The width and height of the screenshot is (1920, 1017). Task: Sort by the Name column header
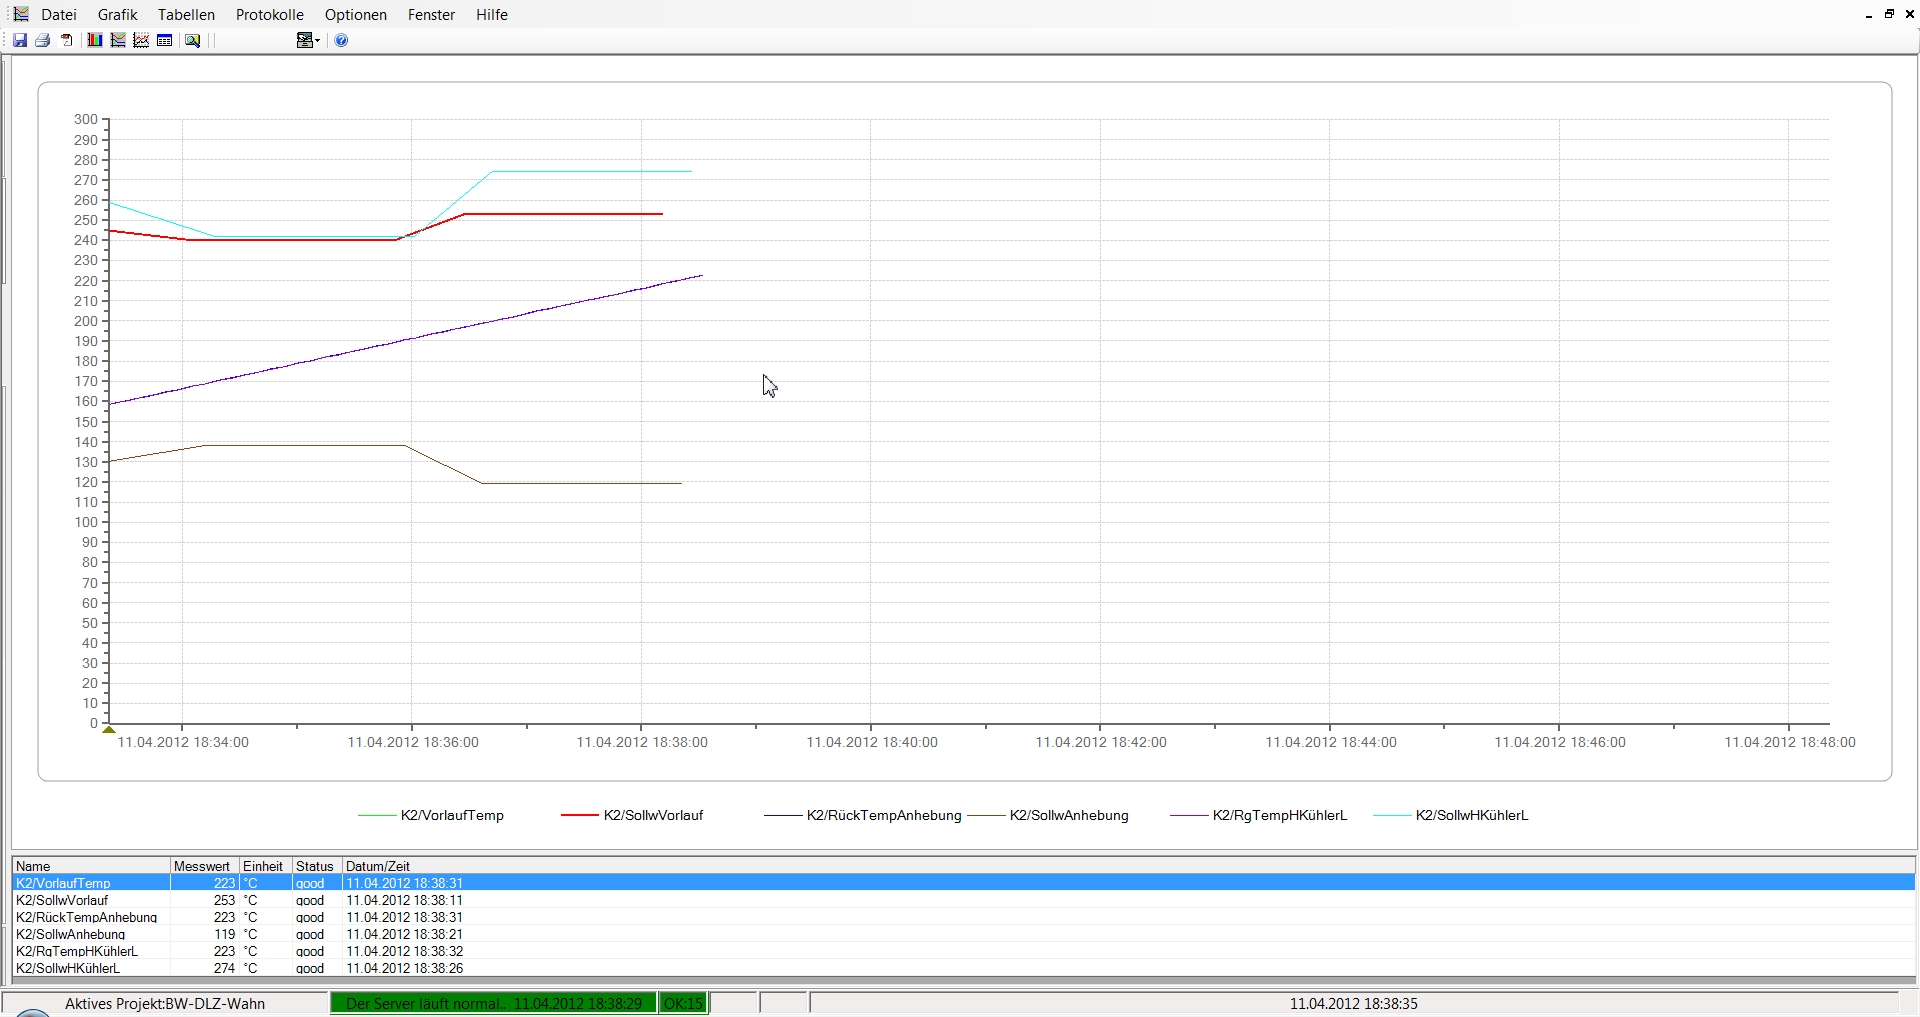91,866
